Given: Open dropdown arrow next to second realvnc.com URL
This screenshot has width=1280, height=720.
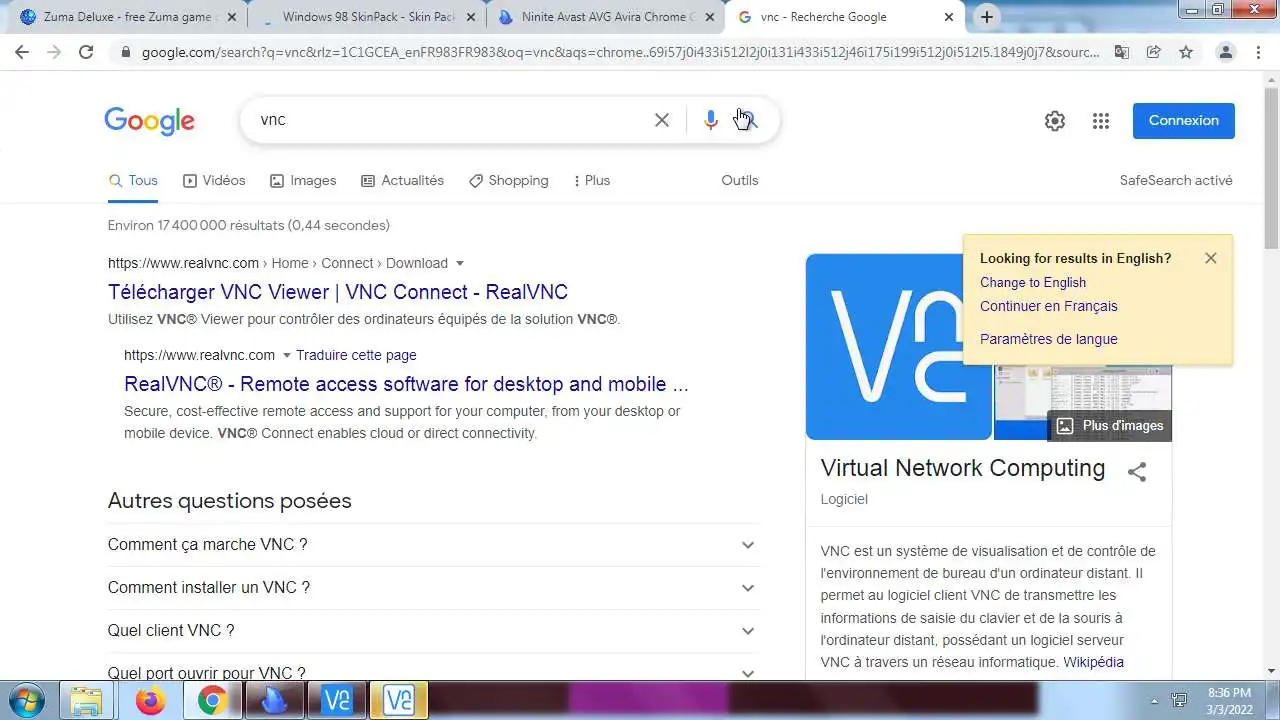Looking at the screenshot, I should click(x=286, y=355).
